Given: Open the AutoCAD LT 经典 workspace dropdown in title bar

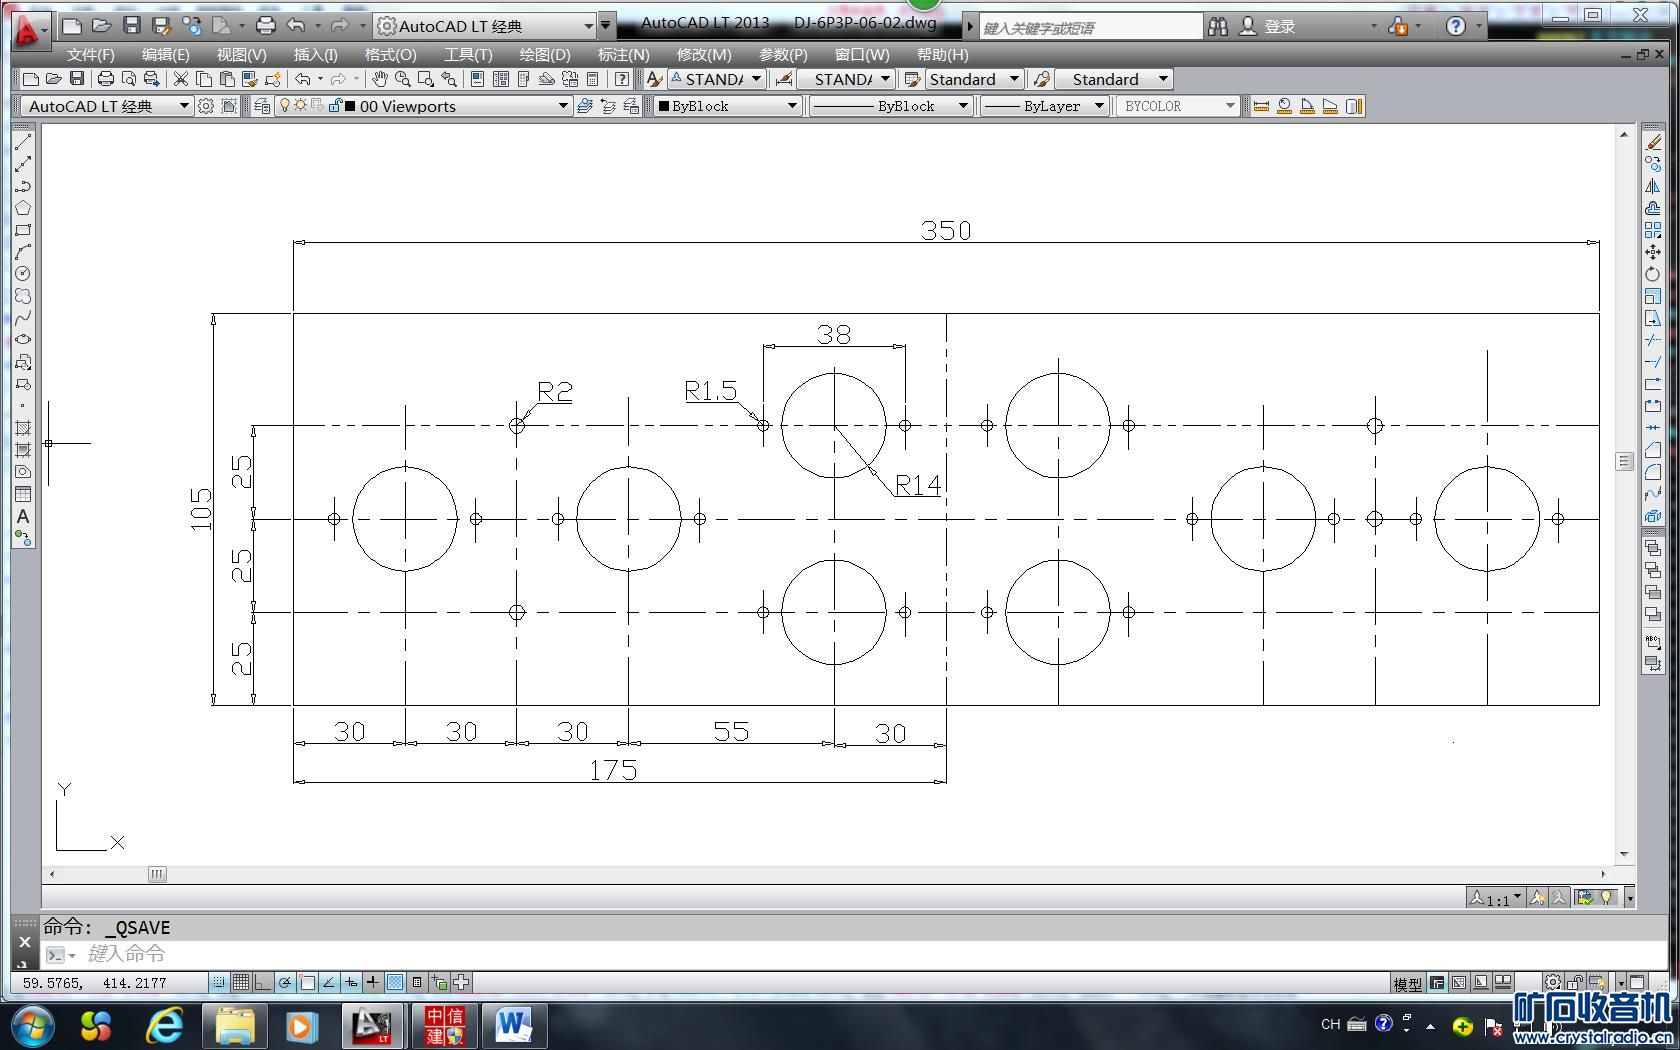Looking at the screenshot, I should tap(486, 26).
